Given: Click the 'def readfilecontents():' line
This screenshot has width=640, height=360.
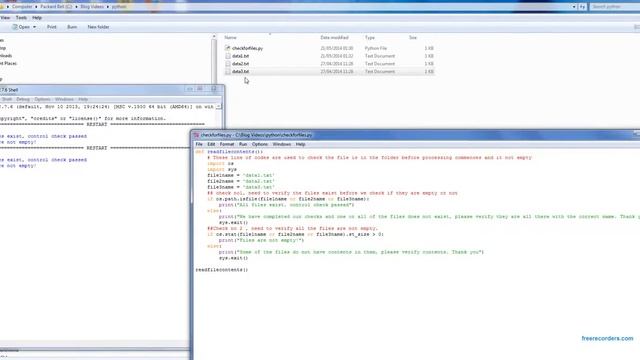Looking at the screenshot, I should [229, 151].
